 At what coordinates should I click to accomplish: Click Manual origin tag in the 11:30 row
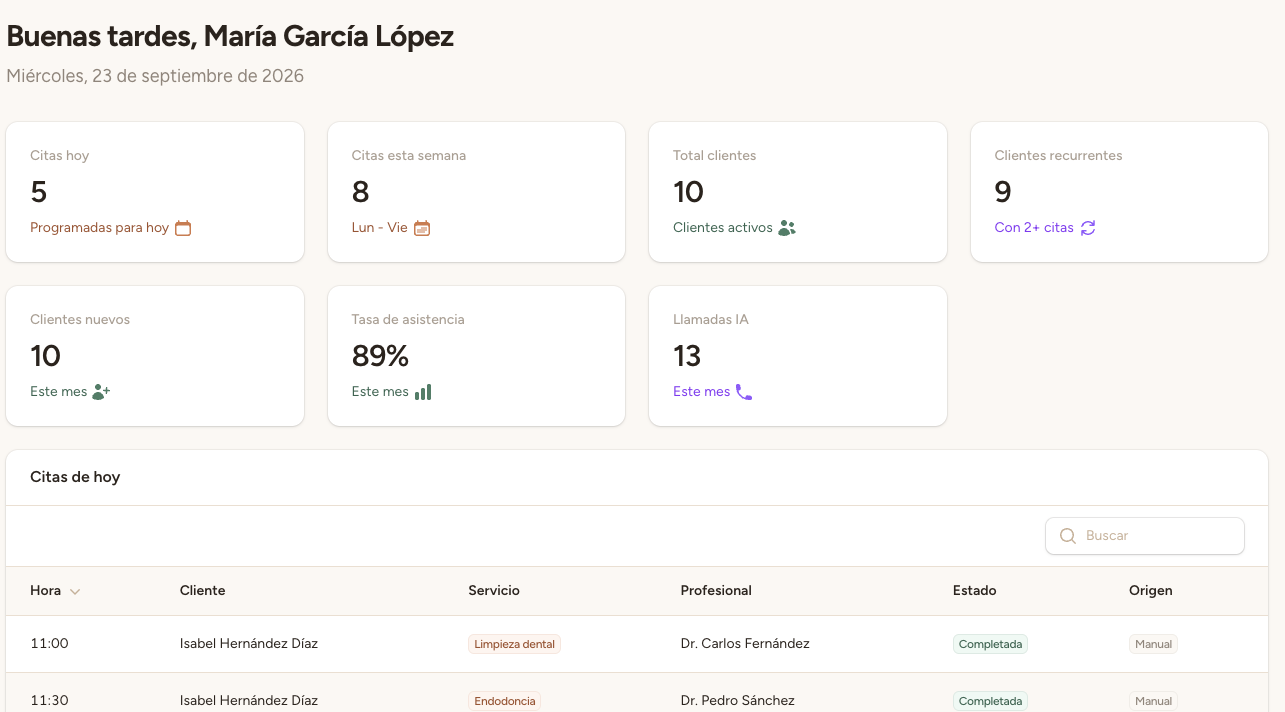1153,701
